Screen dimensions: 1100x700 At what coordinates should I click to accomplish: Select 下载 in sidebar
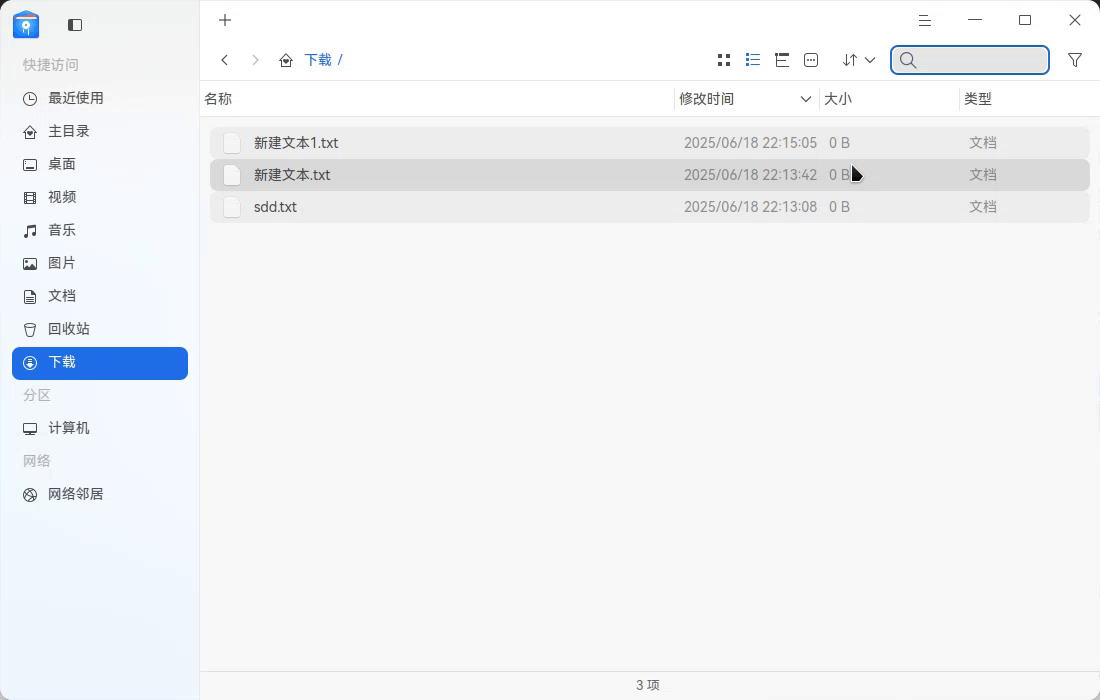tap(100, 363)
